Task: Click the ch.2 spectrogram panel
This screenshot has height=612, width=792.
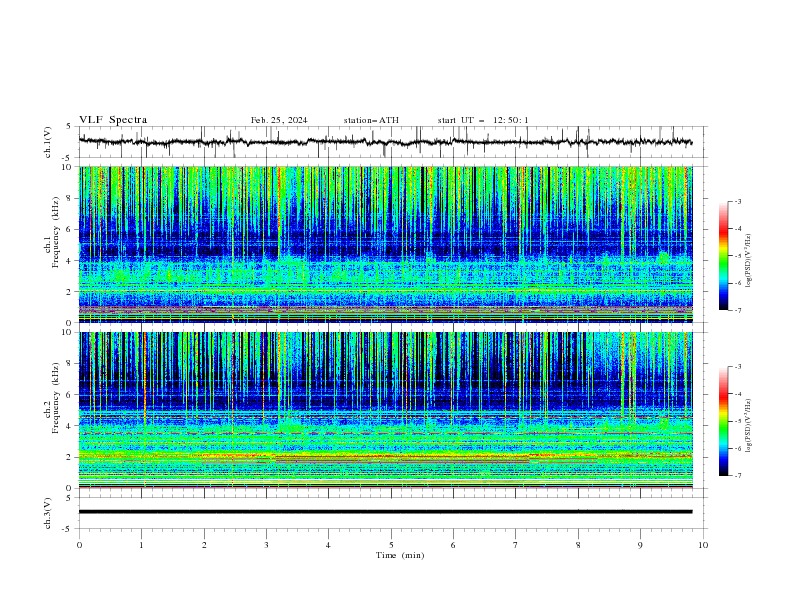Action: (x=385, y=410)
